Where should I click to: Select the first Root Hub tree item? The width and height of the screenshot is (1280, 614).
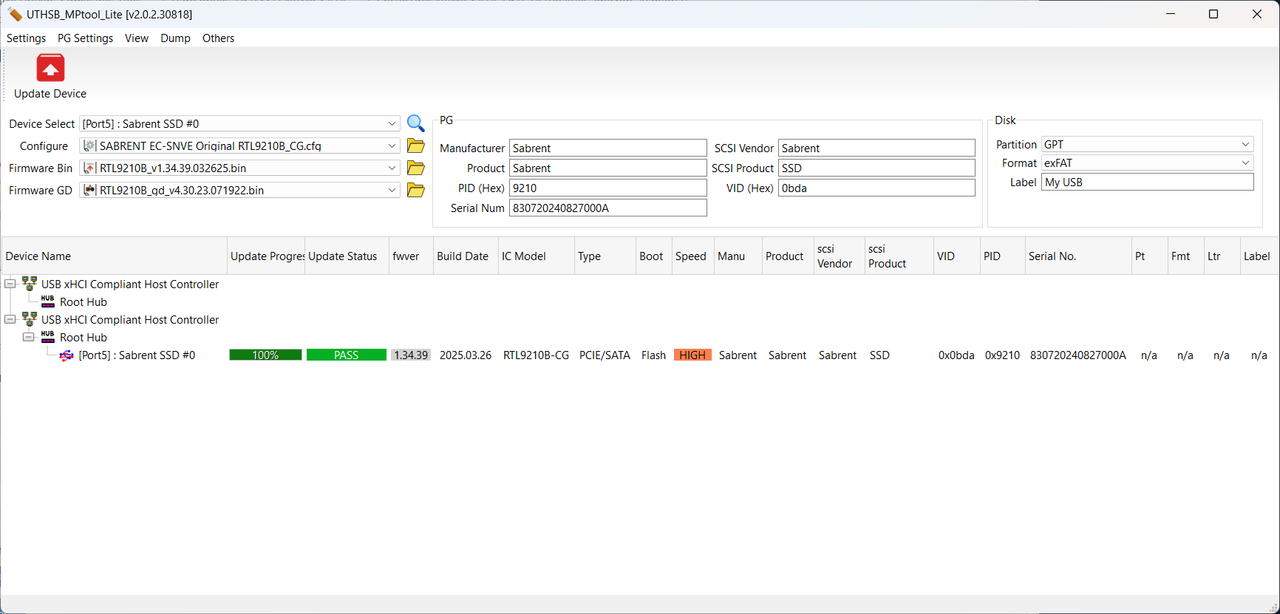[83, 302]
